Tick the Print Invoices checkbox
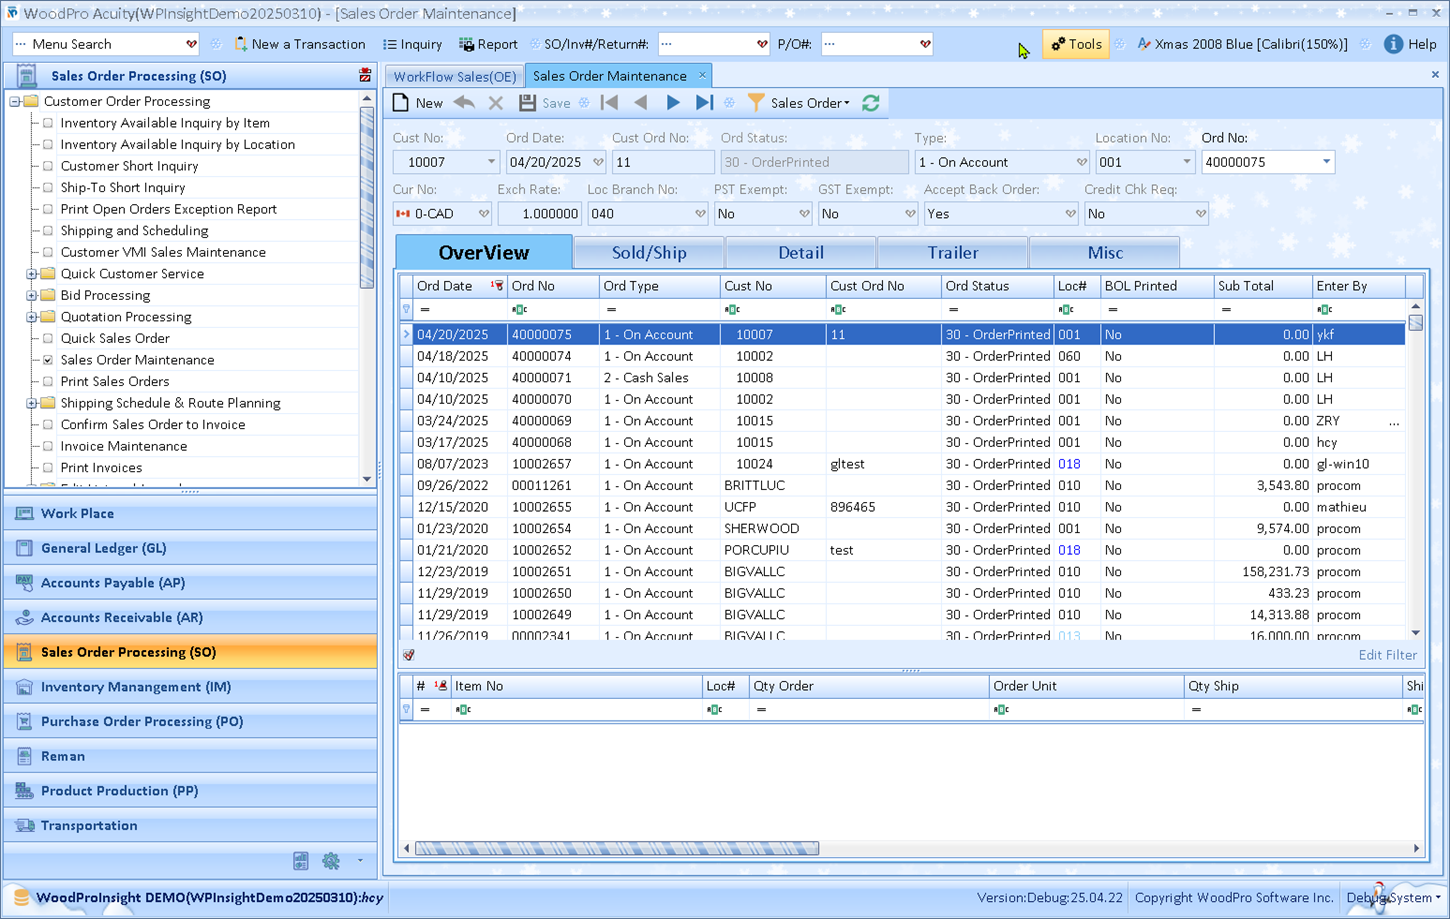 [48, 468]
